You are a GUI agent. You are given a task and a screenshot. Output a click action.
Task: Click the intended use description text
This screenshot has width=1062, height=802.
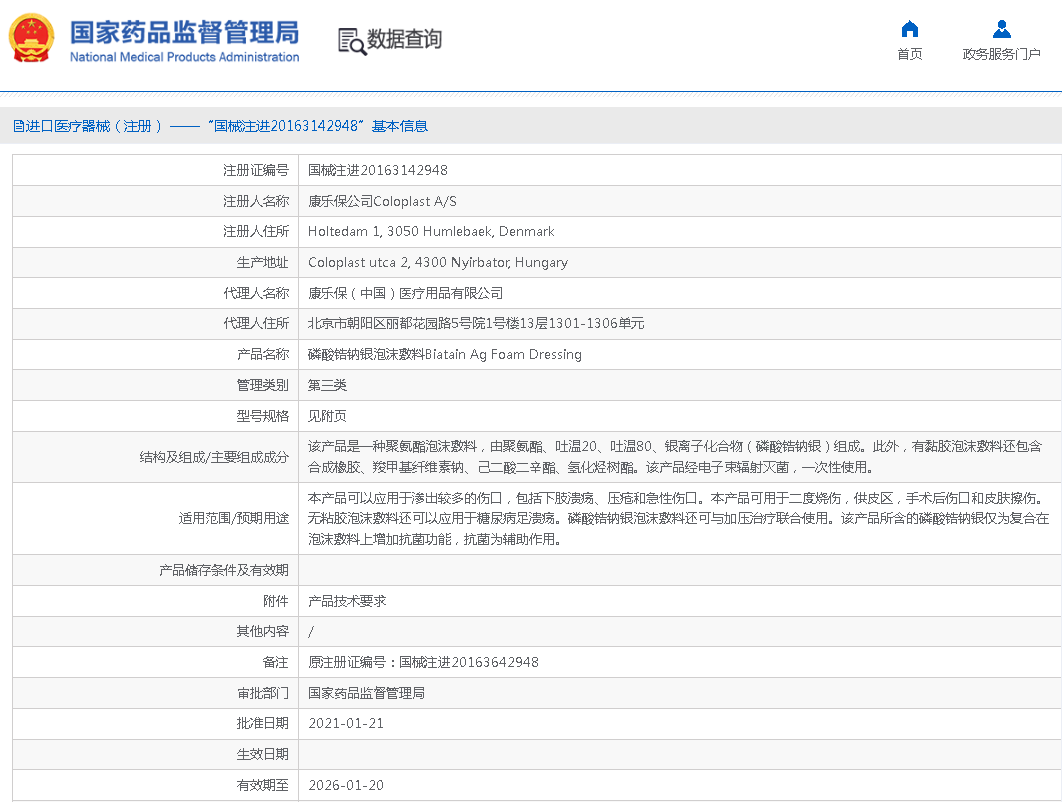tap(678, 519)
